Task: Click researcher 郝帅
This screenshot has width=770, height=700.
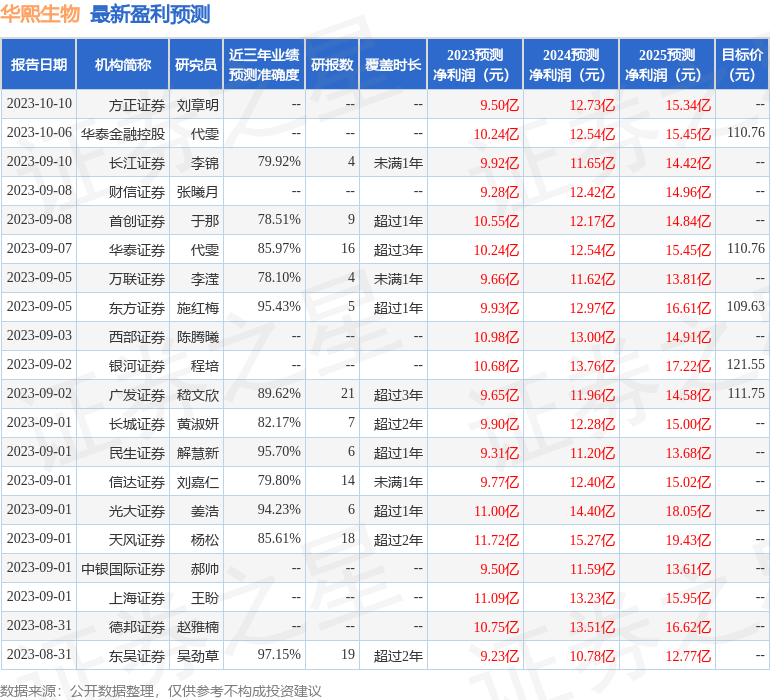Action: [205, 569]
